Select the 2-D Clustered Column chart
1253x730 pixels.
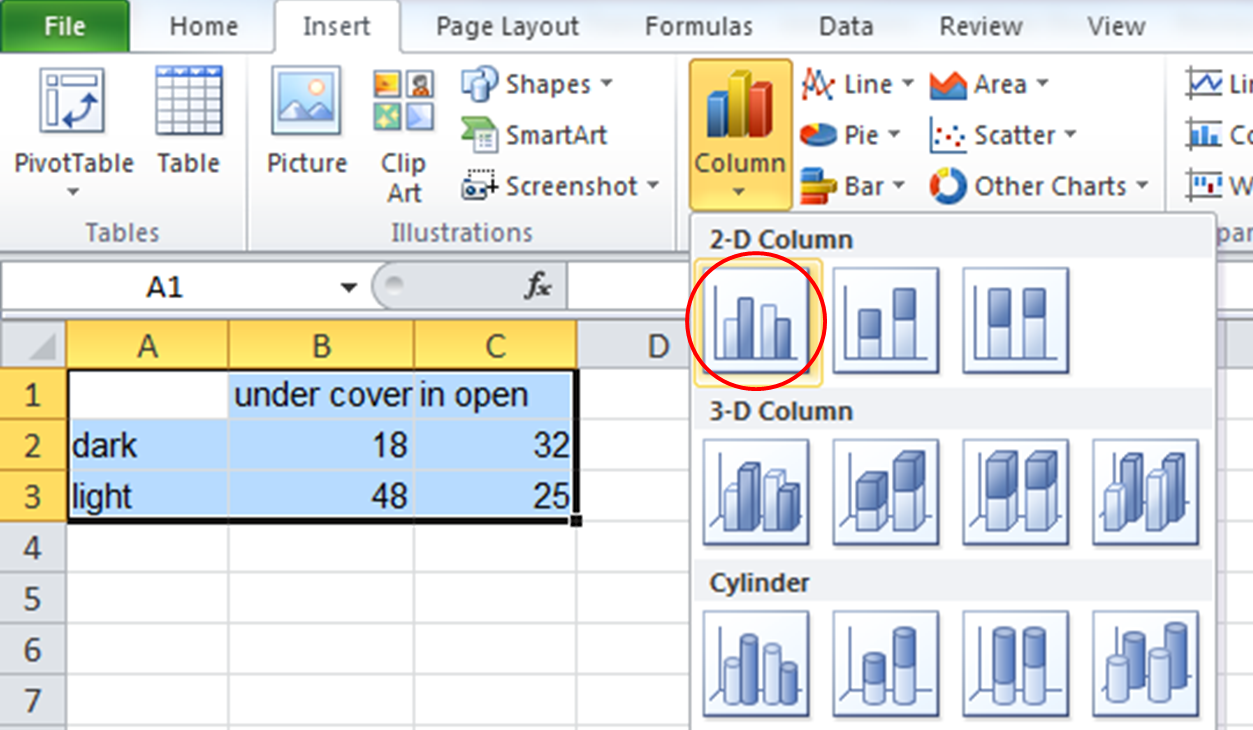point(756,321)
